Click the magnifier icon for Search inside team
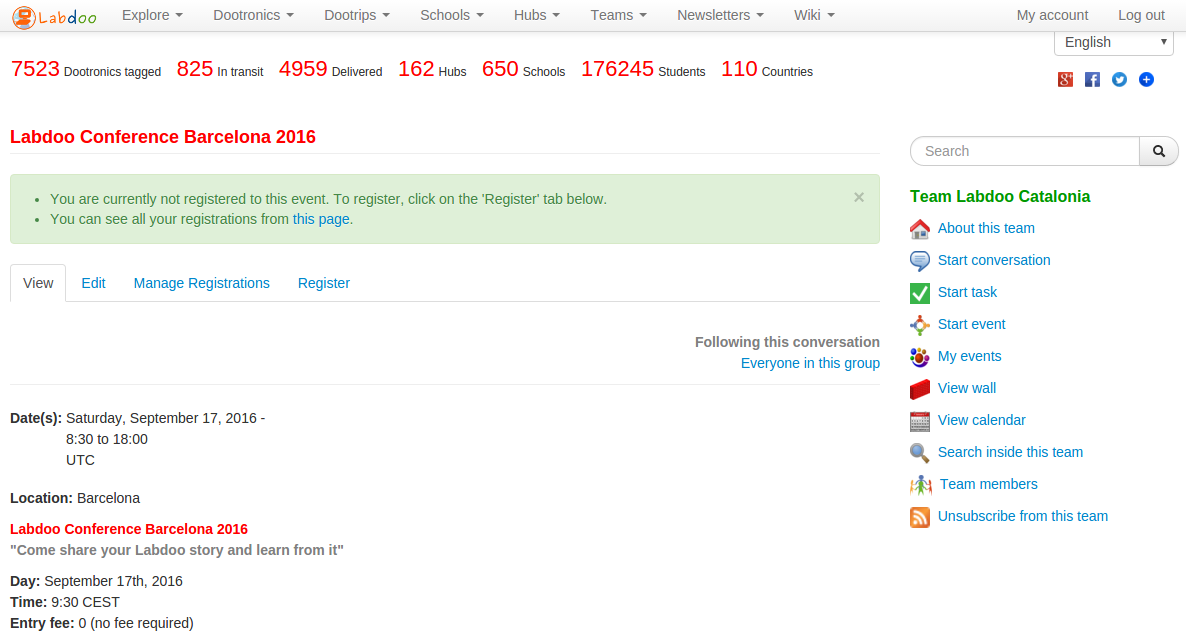Viewport: 1186px width, 635px height. pyautogui.click(x=920, y=453)
